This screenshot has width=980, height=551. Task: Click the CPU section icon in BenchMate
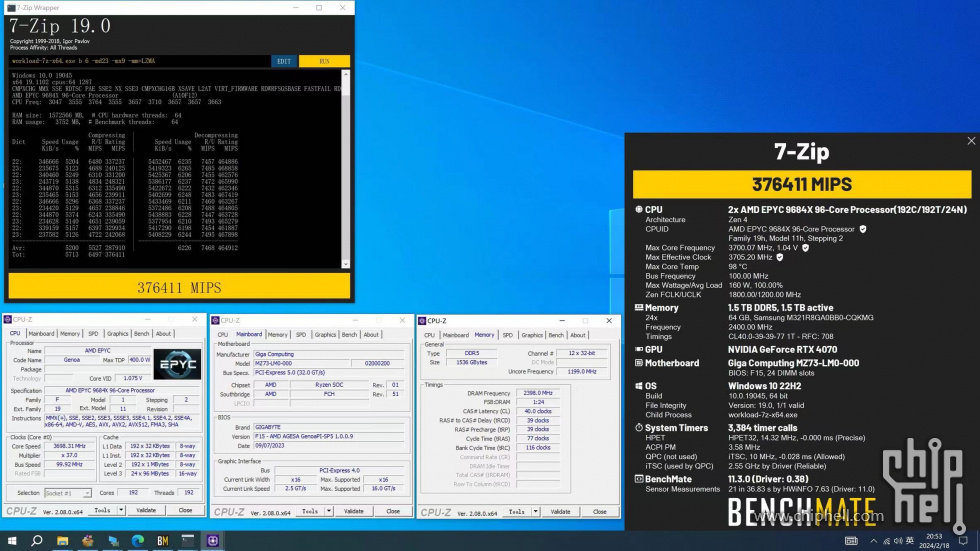639,209
